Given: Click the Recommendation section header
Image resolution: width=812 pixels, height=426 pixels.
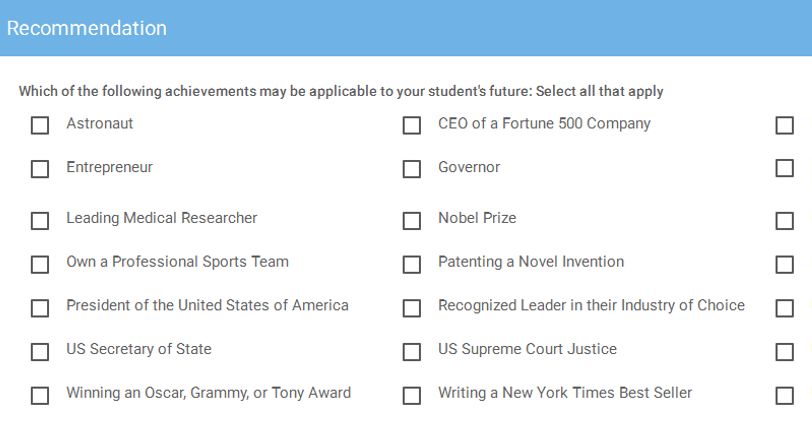Looking at the screenshot, I should (87, 28).
